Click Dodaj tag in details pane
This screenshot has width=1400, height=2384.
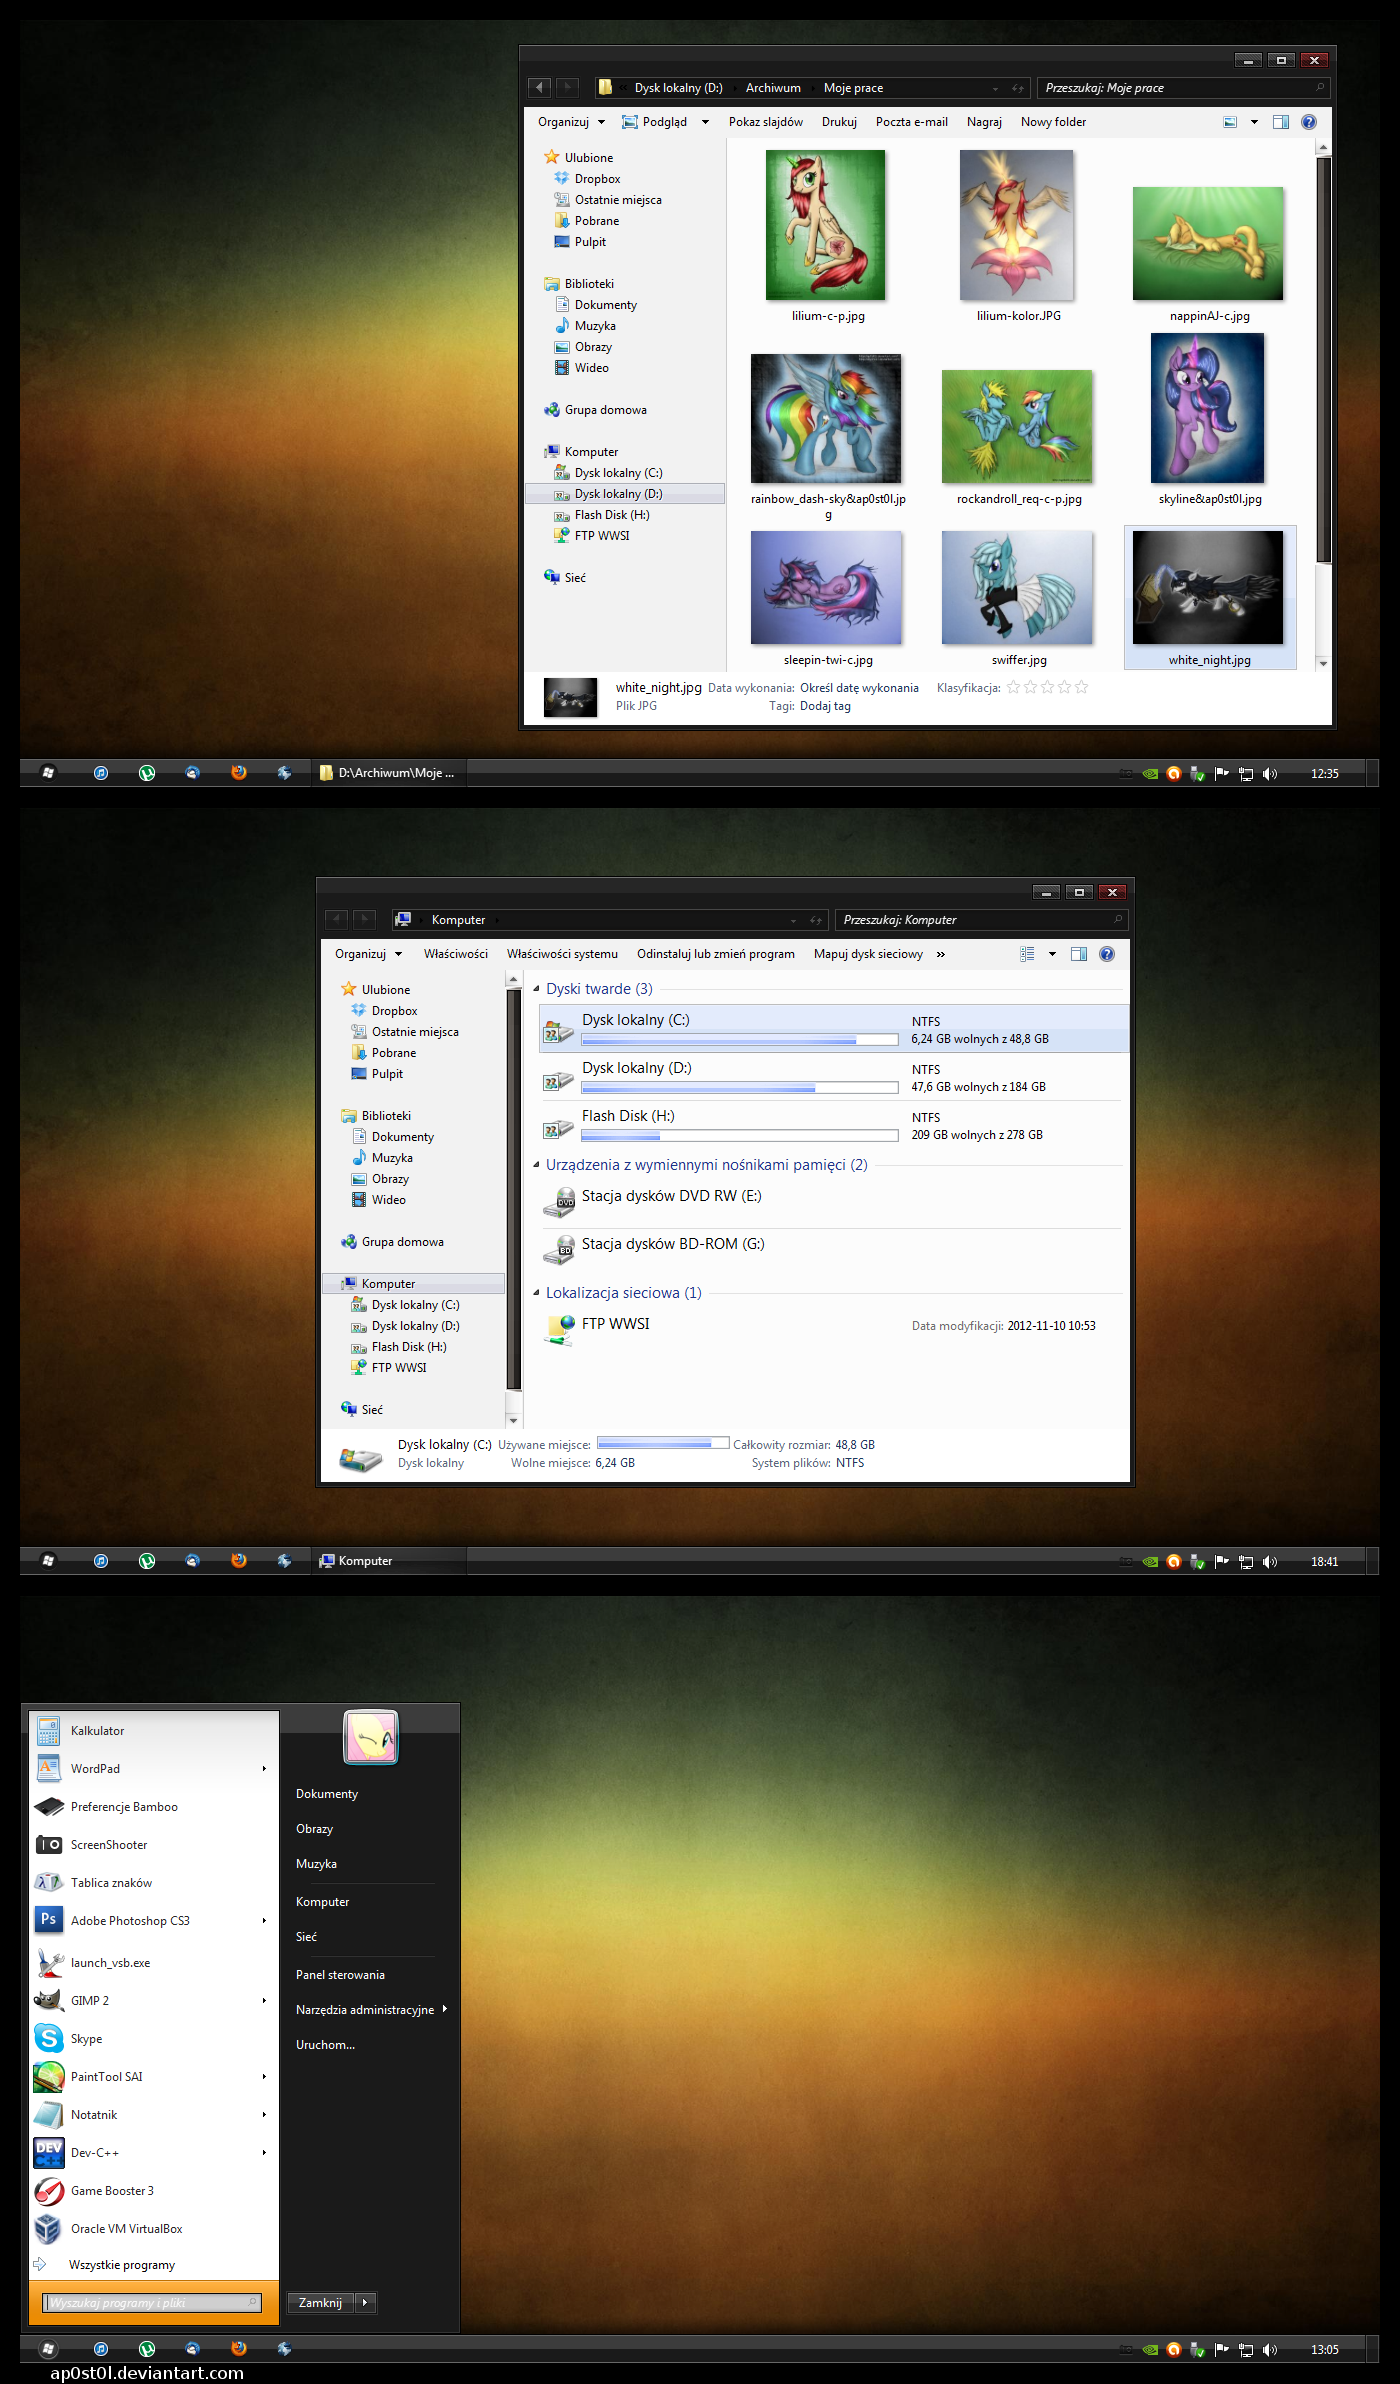825,706
